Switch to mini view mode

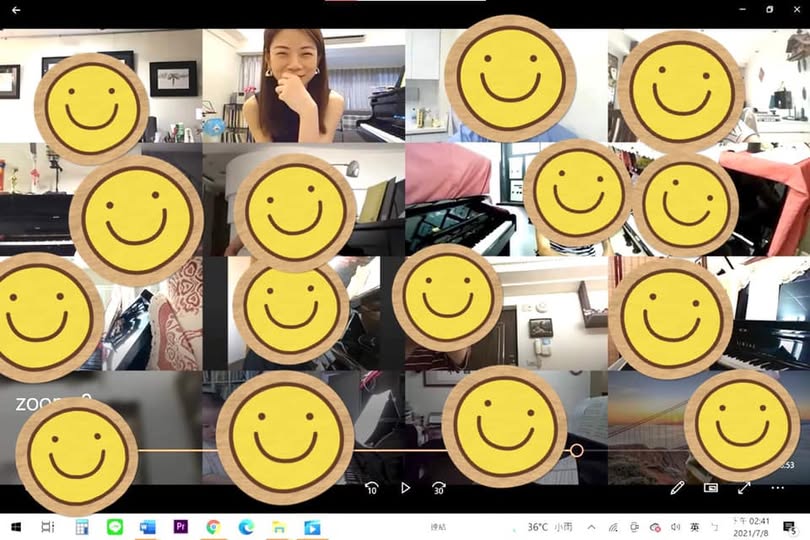pos(711,488)
